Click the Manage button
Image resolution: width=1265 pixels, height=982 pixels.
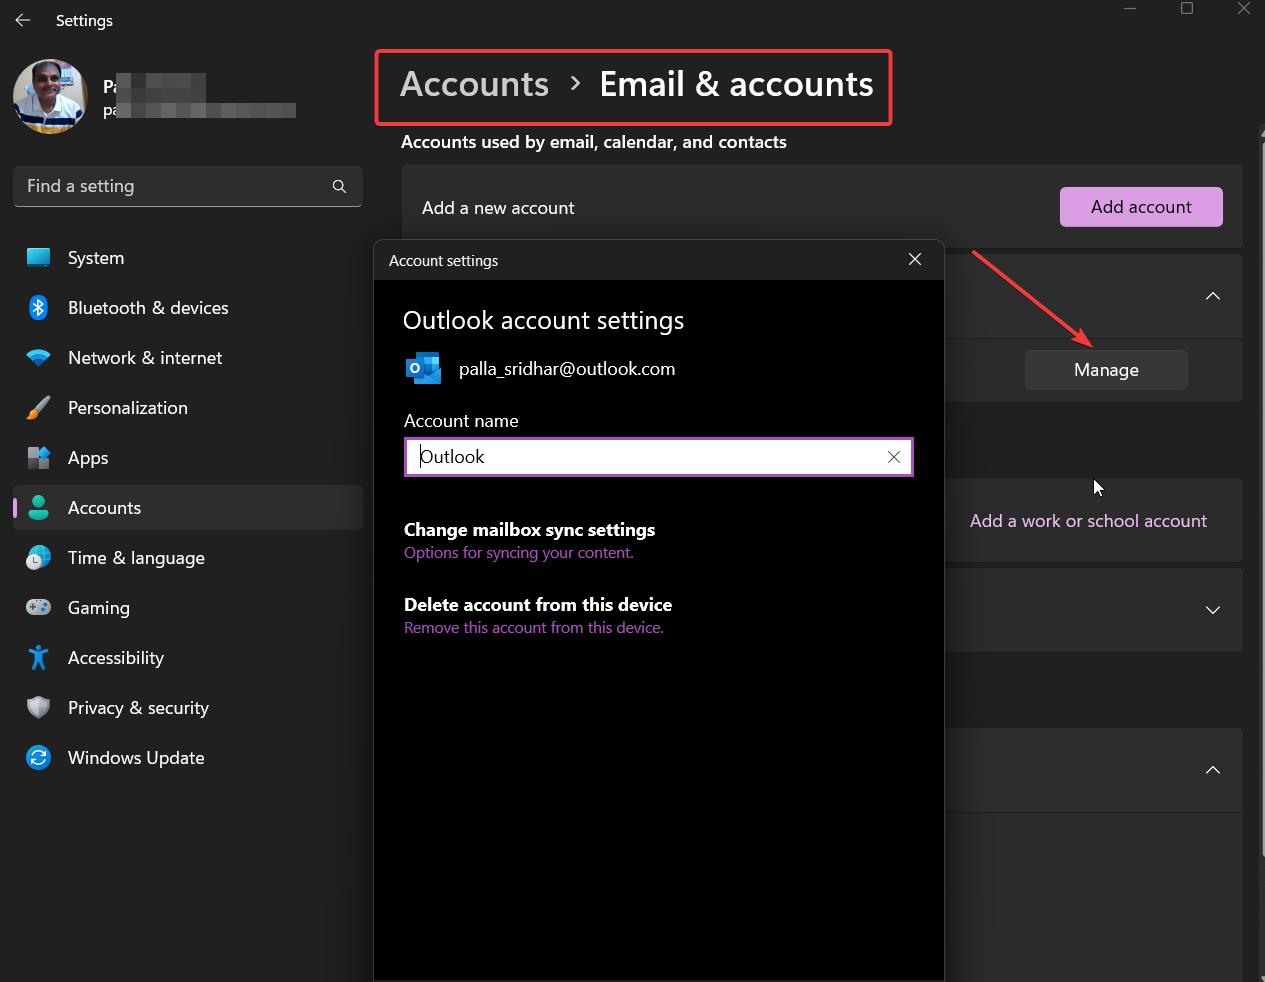1106,370
